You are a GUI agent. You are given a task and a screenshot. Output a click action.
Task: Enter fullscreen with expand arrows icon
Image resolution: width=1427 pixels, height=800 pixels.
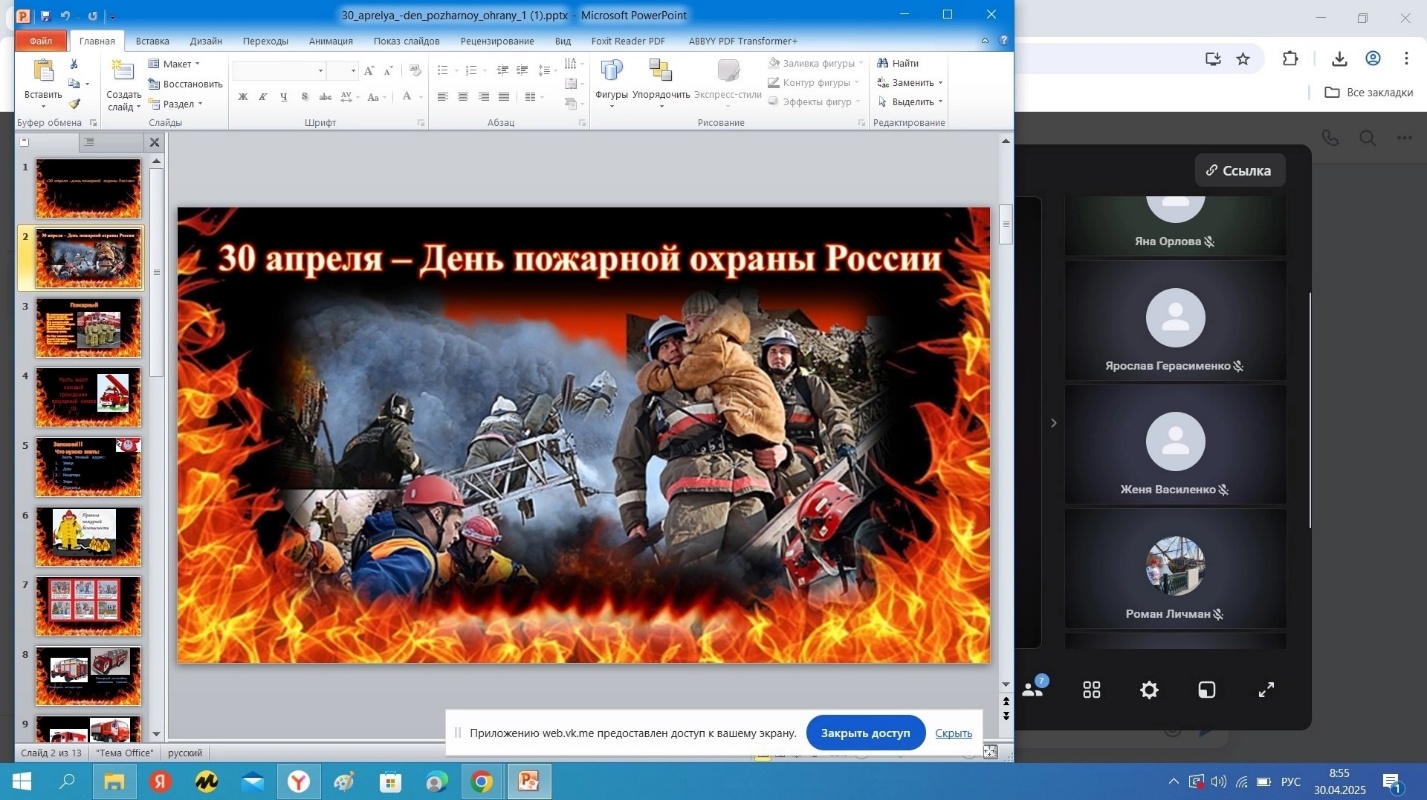point(1266,690)
